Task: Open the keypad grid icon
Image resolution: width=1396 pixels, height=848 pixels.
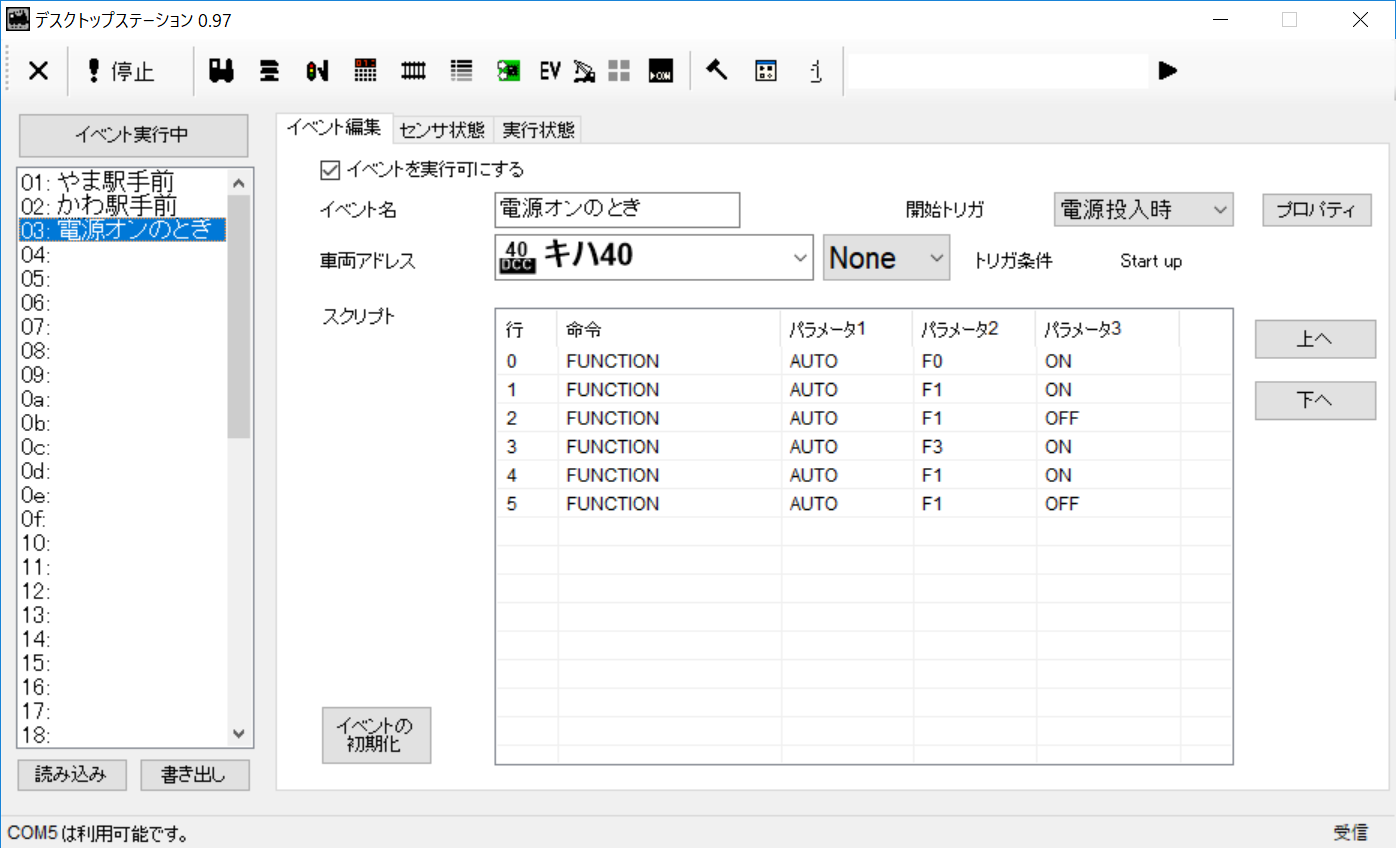Action: [x=365, y=71]
